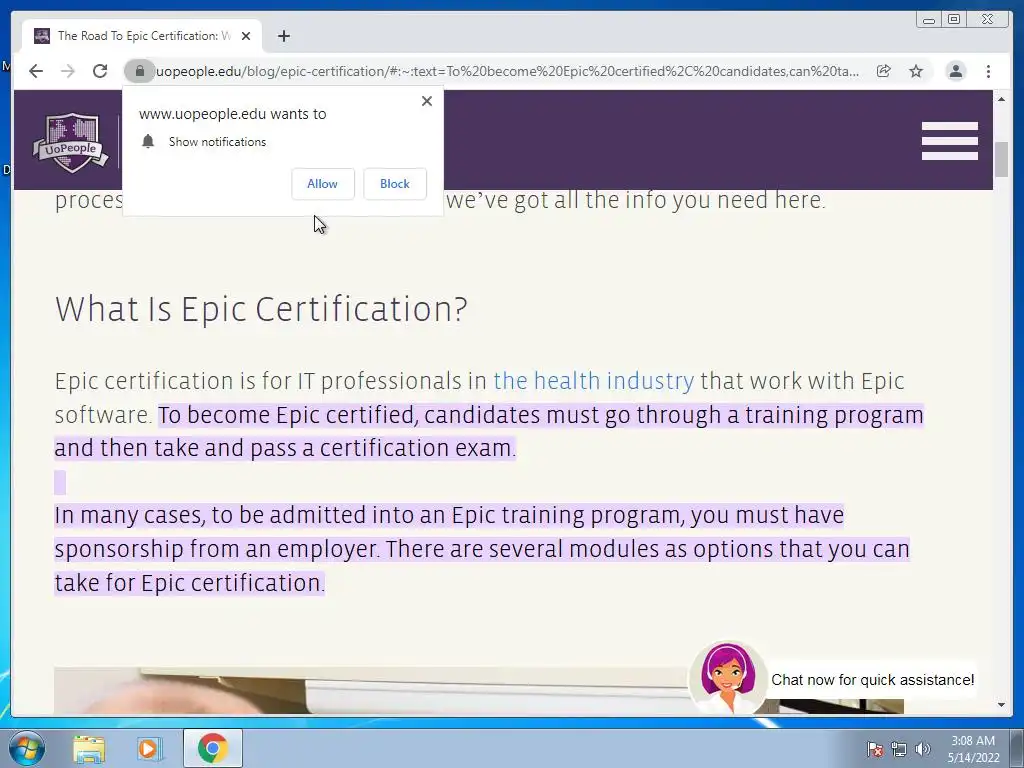1024x768 pixels.
Task: Click the page scrollbar thumb
Action: coord(1002,159)
